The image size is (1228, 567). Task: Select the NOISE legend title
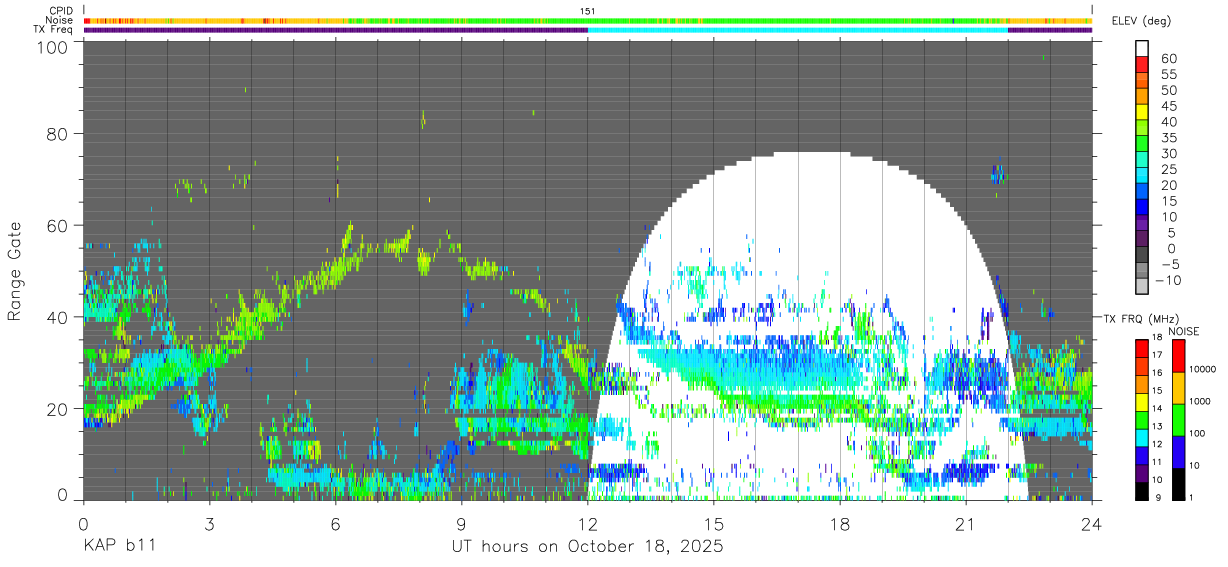(1183, 331)
